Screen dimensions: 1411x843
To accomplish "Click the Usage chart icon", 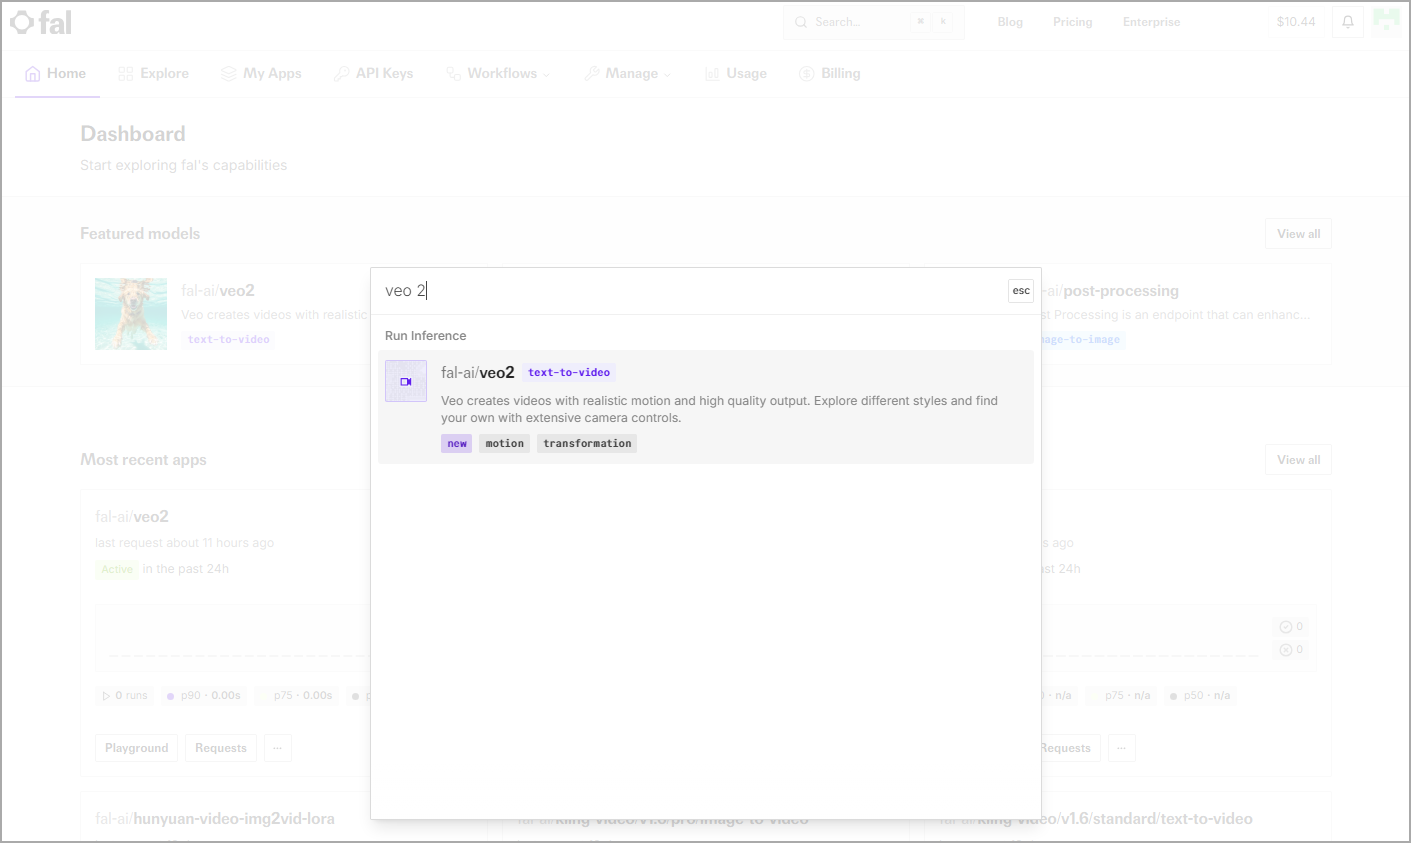I will pyautogui.click(x=712, y=74).
